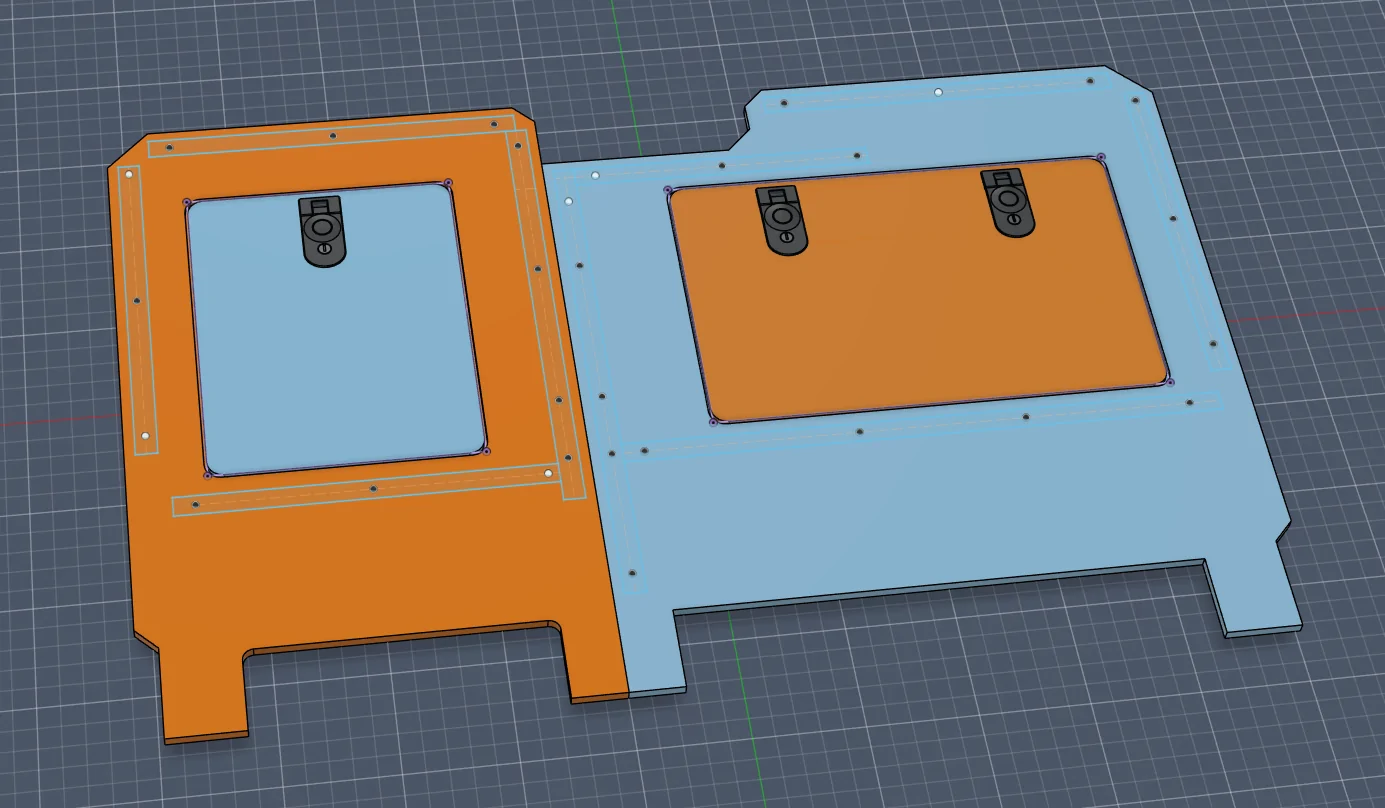This screenshot has height=808, width=1385.
Task: Click the white hole on blue panel's top edge
Action: tap(938, 92)
